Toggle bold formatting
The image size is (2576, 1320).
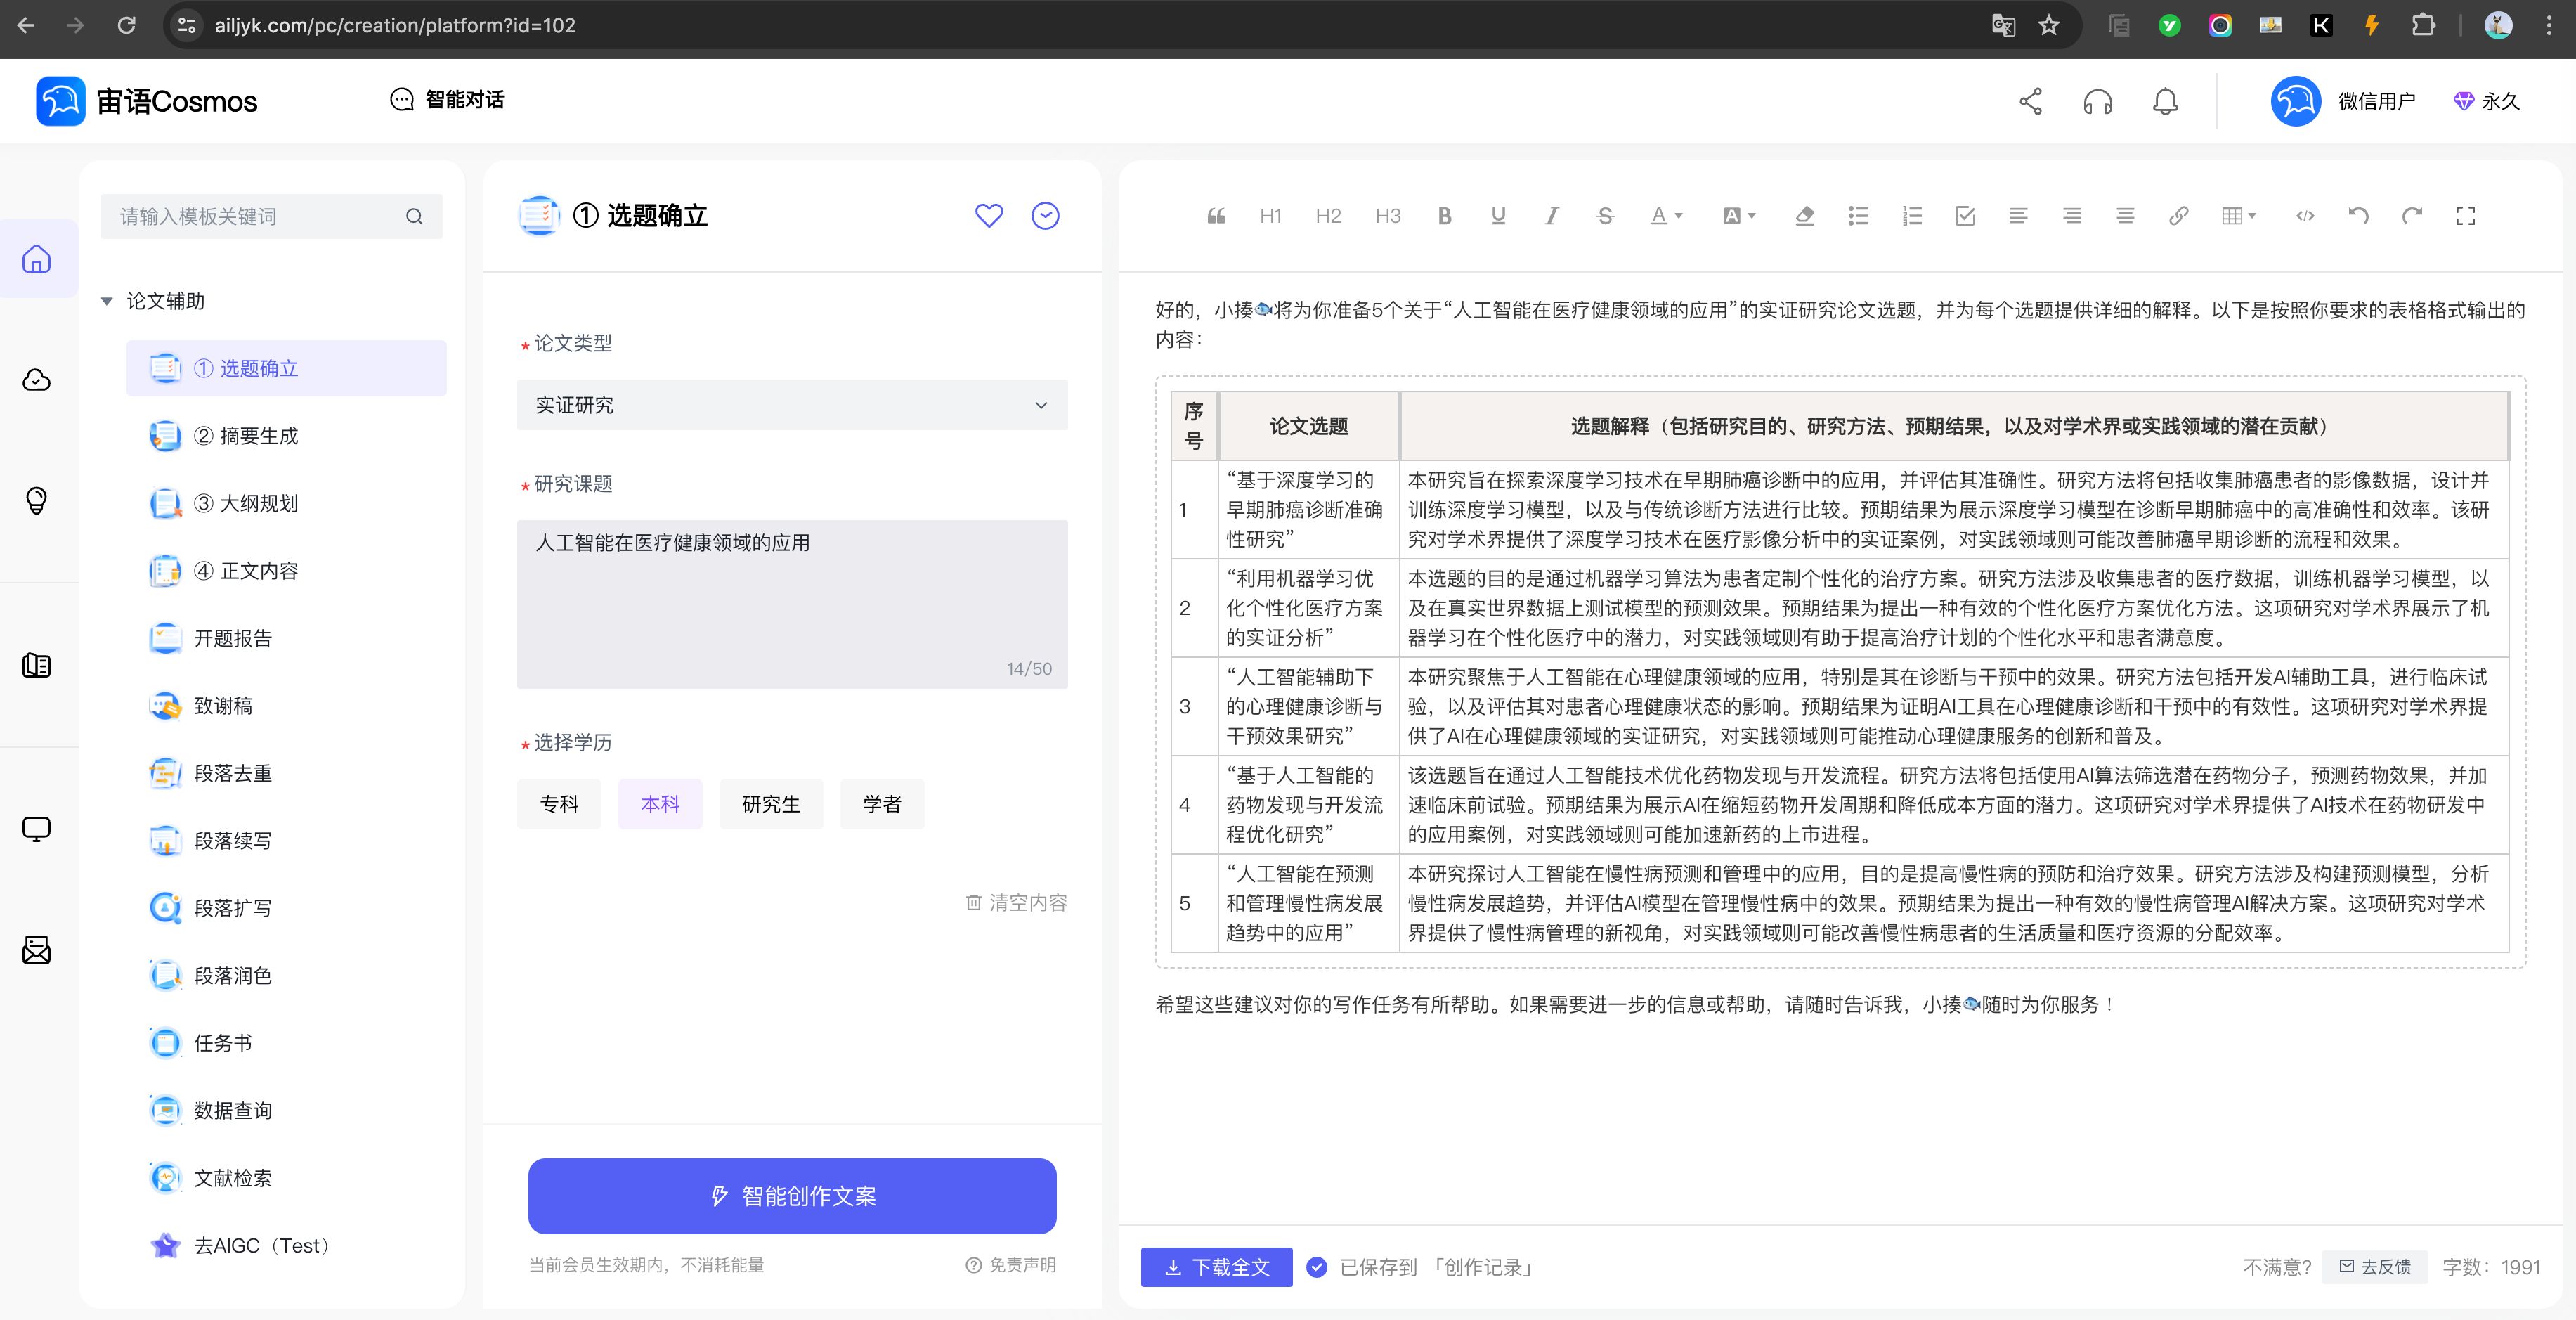(1444, 216)
